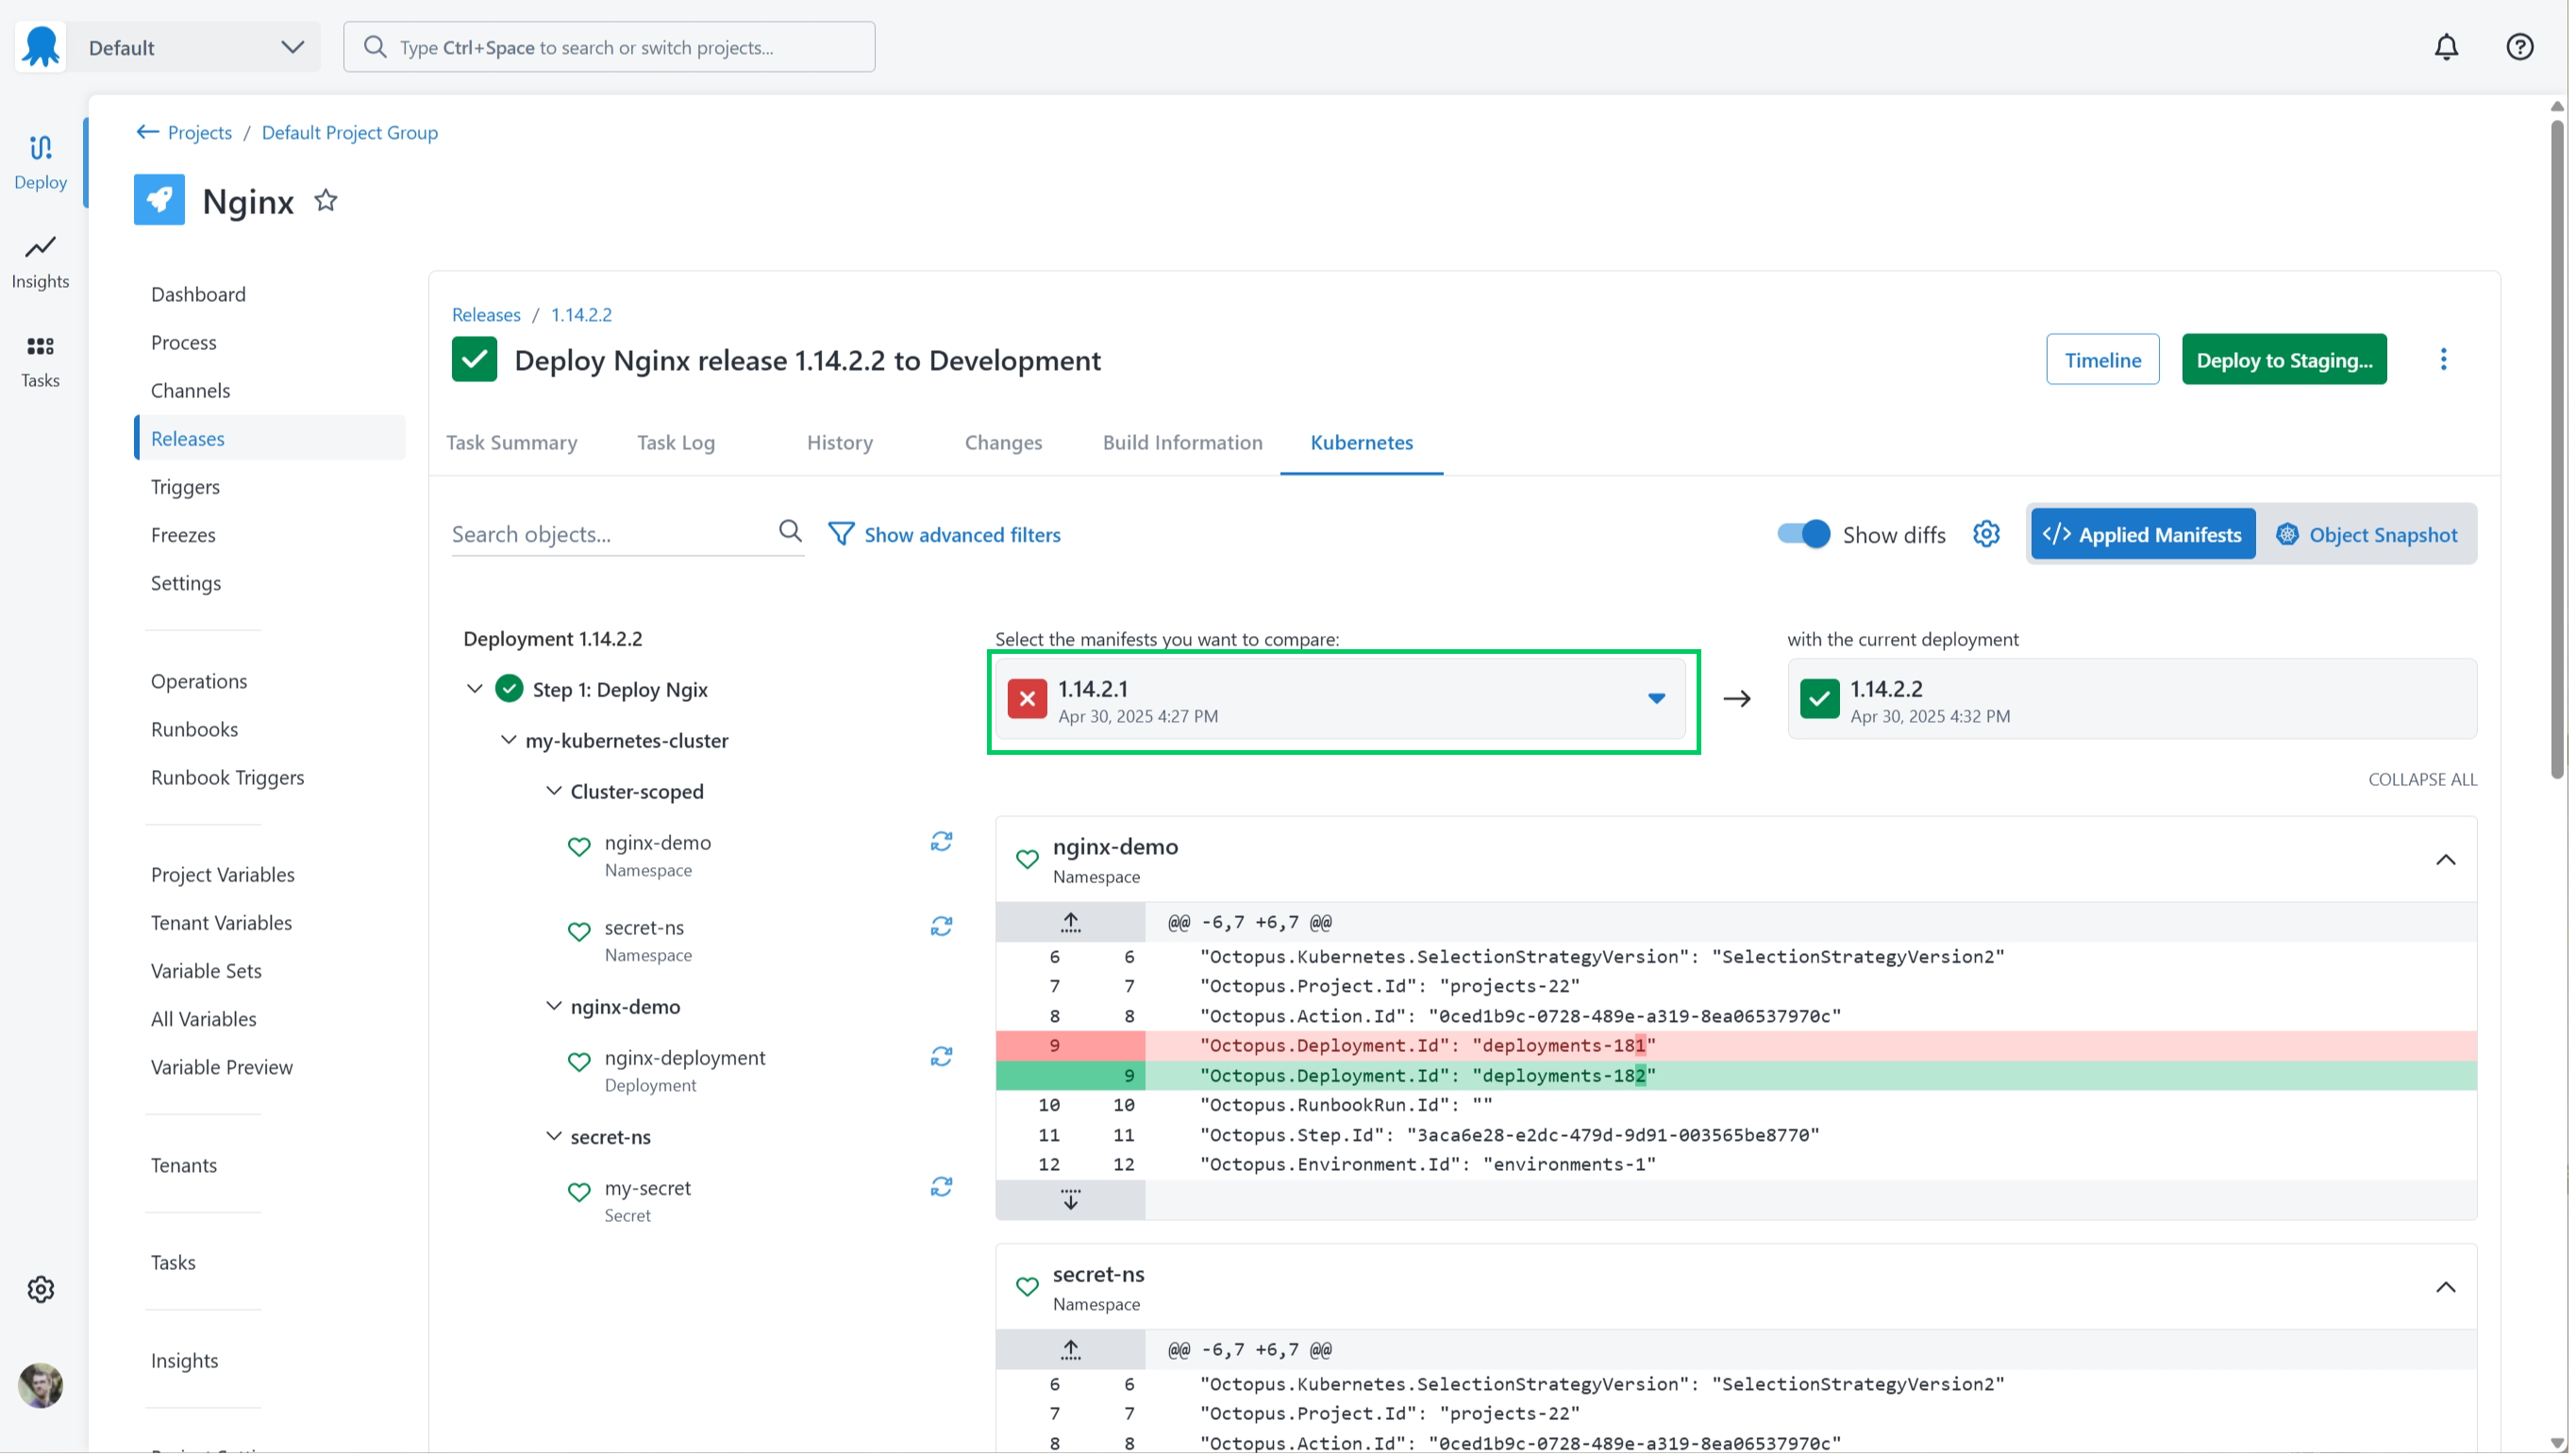Click COLLAPSE ALL link

click(x=2422, y=780)
